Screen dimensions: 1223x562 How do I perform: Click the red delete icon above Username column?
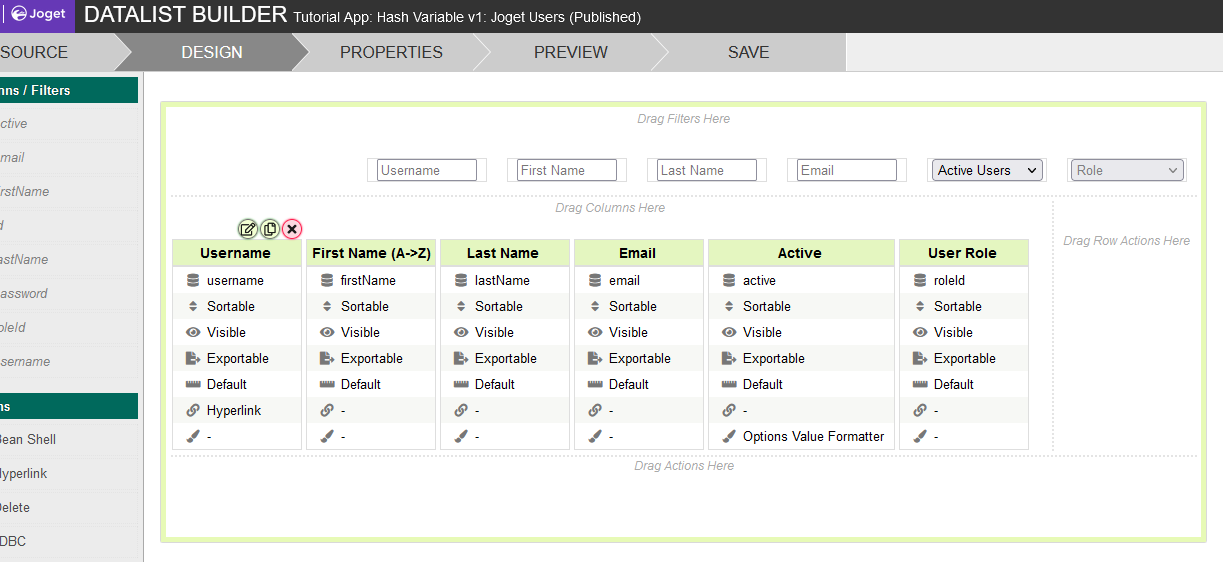point(292,229)
